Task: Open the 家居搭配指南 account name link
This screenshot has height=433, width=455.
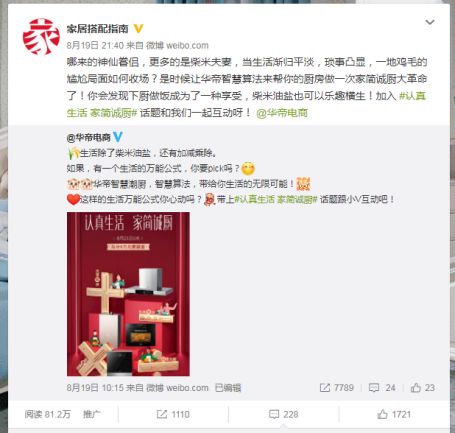Action: [x=97, y=29]
